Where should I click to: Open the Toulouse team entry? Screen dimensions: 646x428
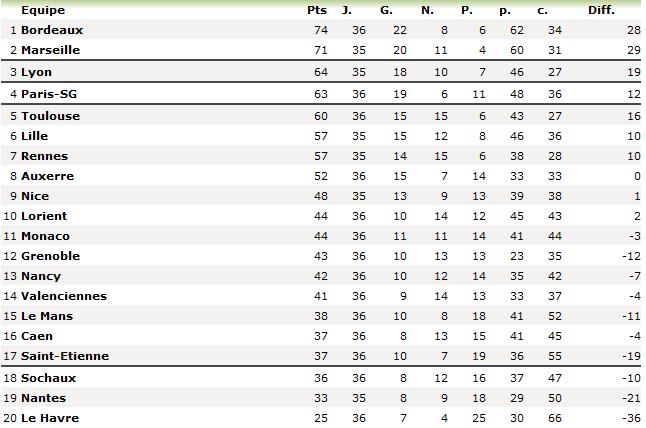pyautogui.click(x=50, y=116)
